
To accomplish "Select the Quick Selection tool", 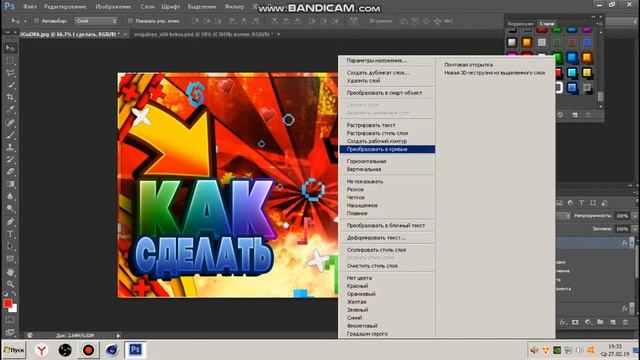I will click(x=10, y=85).
